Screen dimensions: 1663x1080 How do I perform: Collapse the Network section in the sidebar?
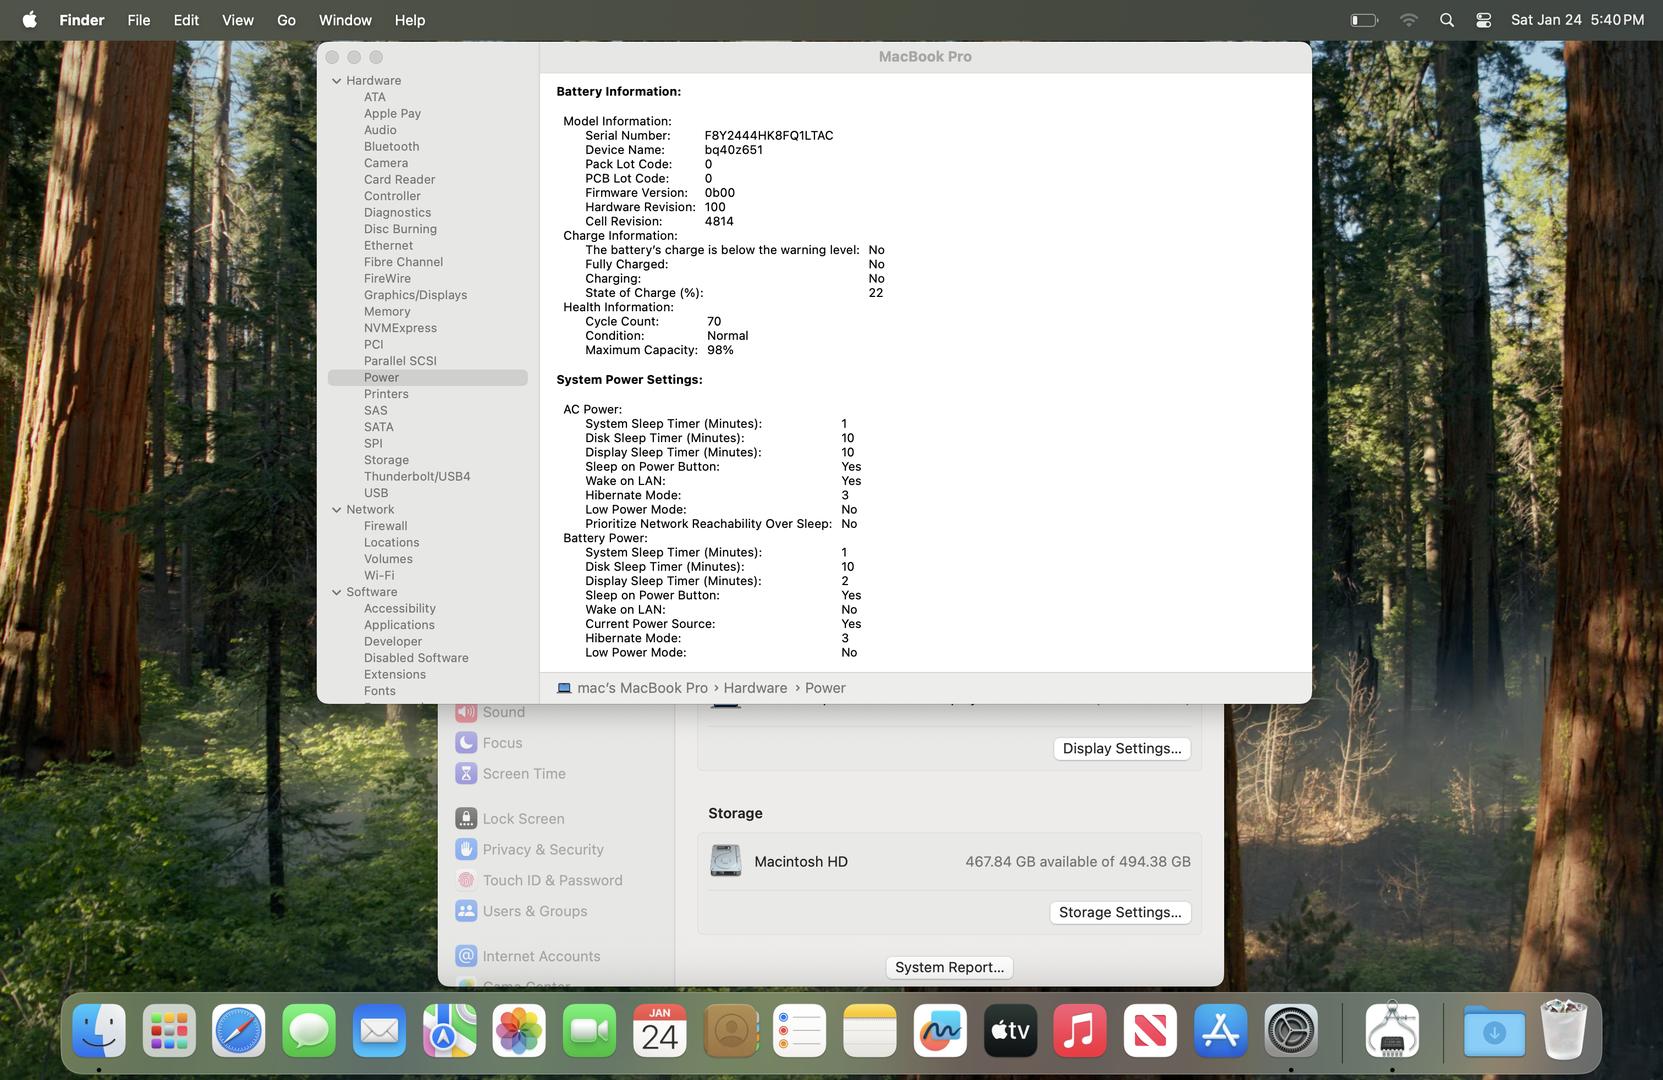pyautogui.click(x=337, y=510)
